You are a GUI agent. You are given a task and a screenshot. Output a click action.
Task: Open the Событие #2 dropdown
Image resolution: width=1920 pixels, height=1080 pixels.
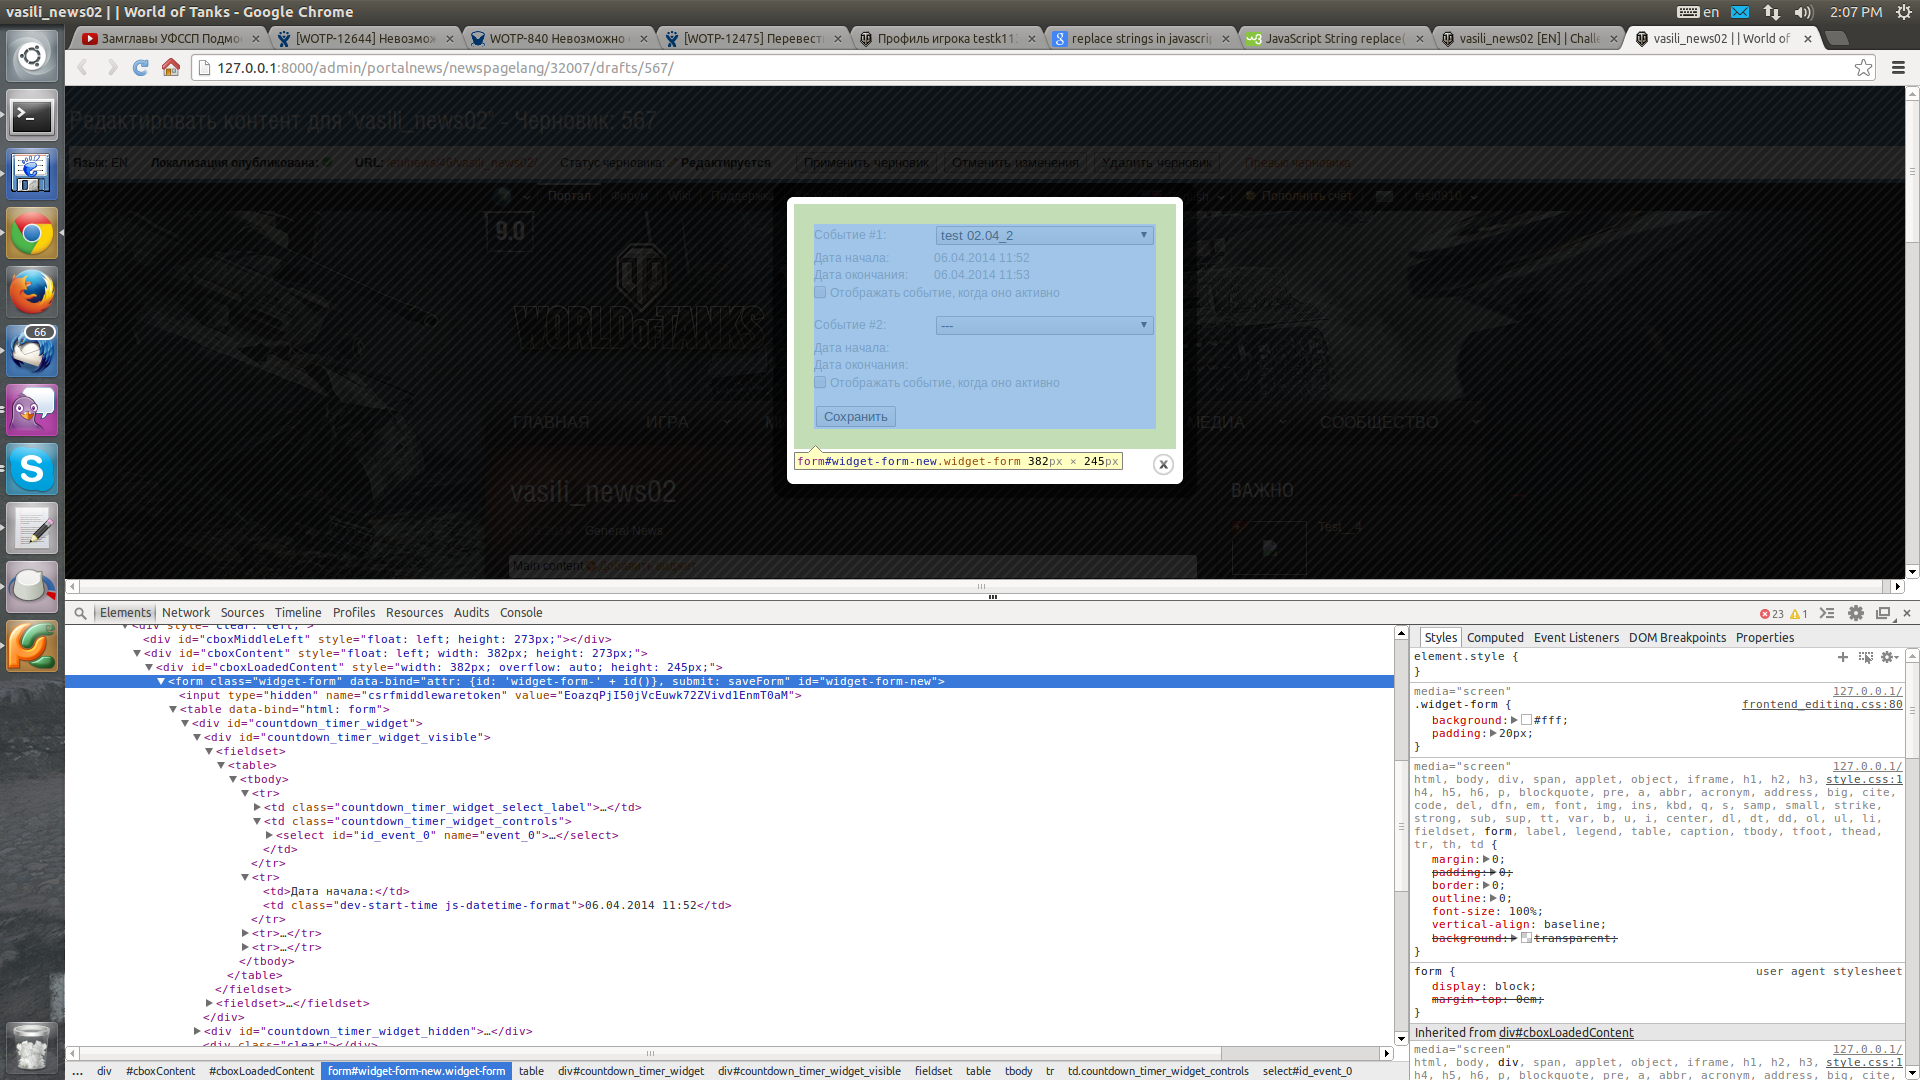(x=1044, y=325)
